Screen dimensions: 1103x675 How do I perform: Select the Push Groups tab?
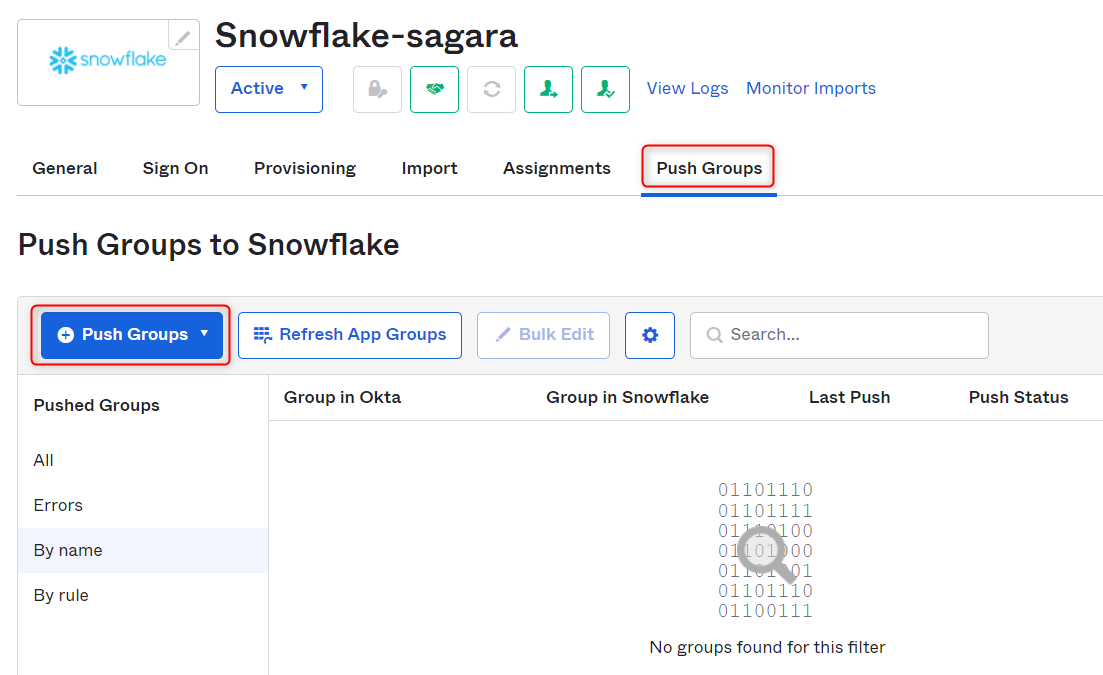pos(709,169)
